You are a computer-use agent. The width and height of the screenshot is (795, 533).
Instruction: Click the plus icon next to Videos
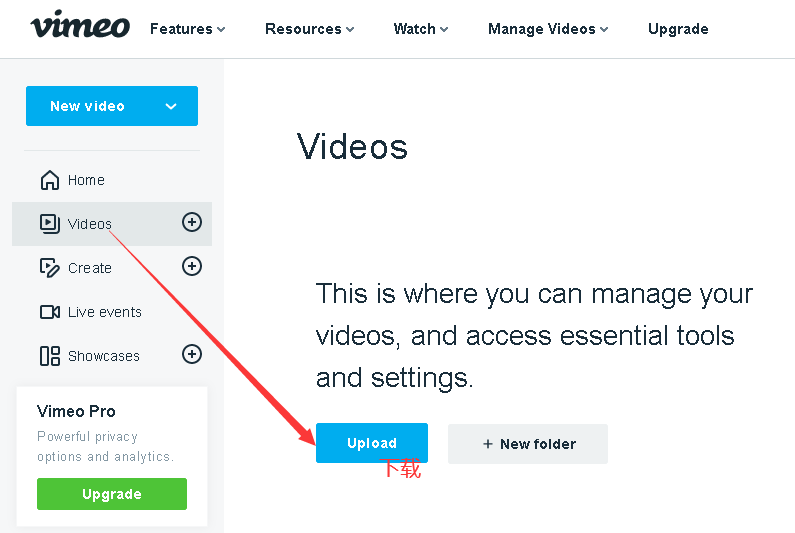pos(192,222)
